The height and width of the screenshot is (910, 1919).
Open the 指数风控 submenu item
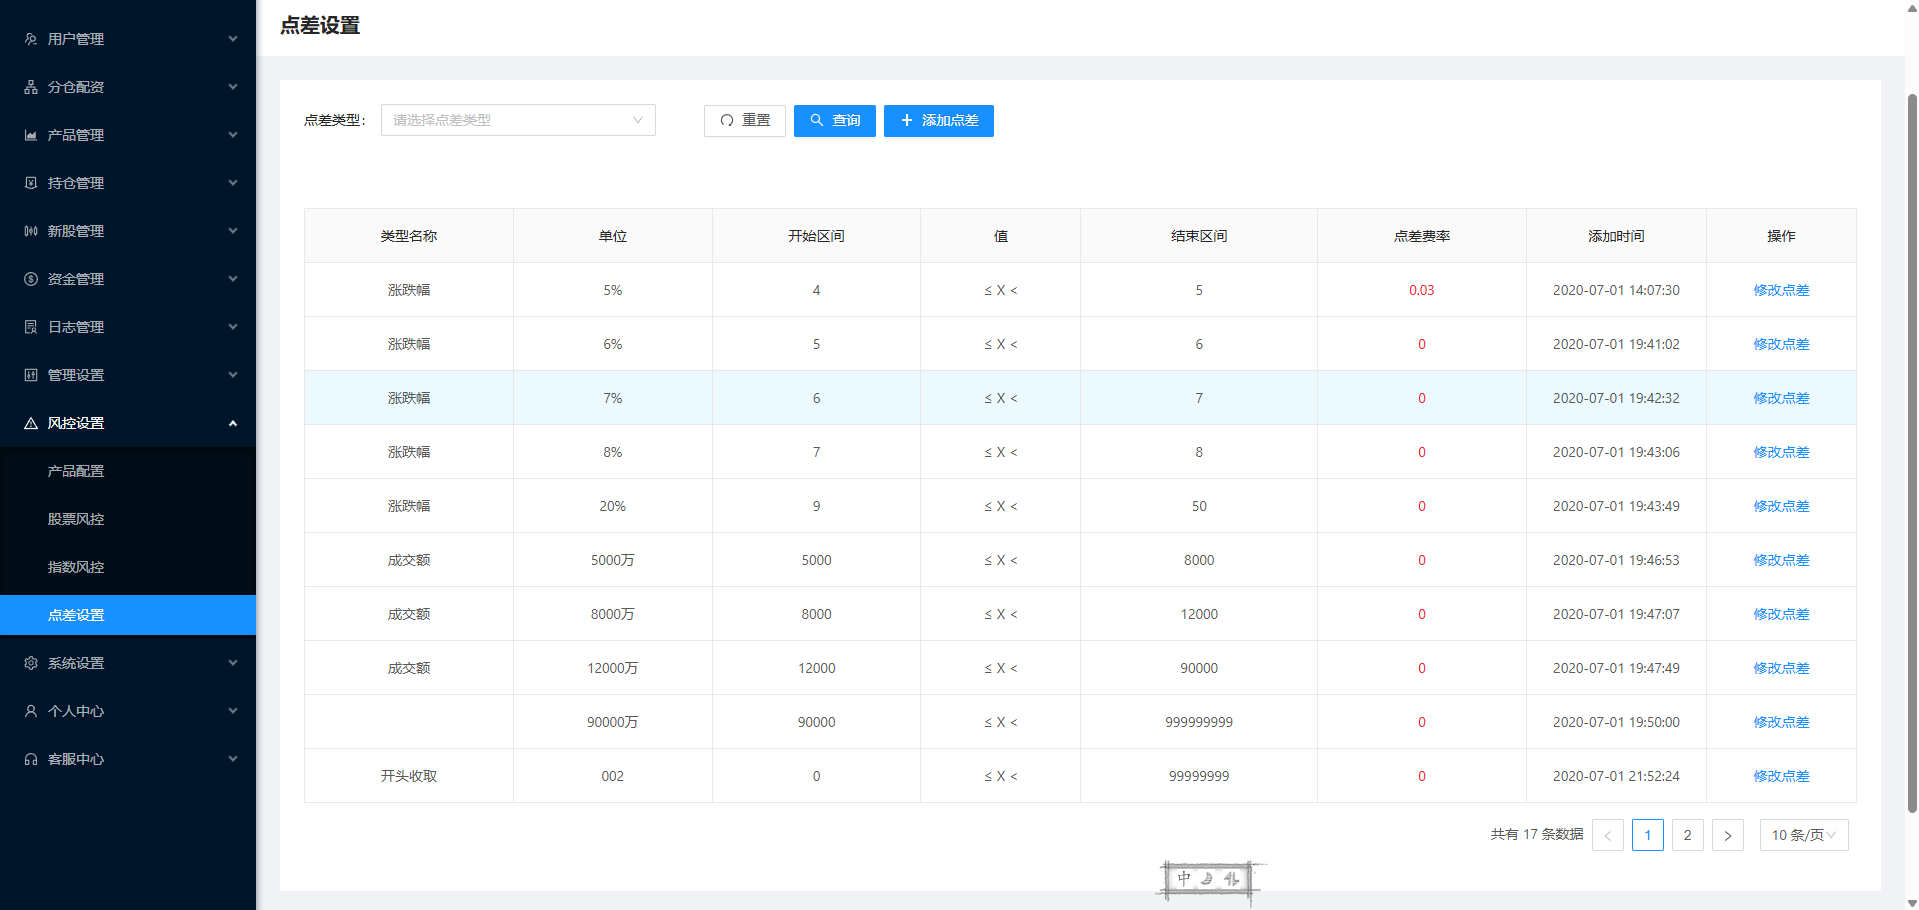[x=76, y=567]
